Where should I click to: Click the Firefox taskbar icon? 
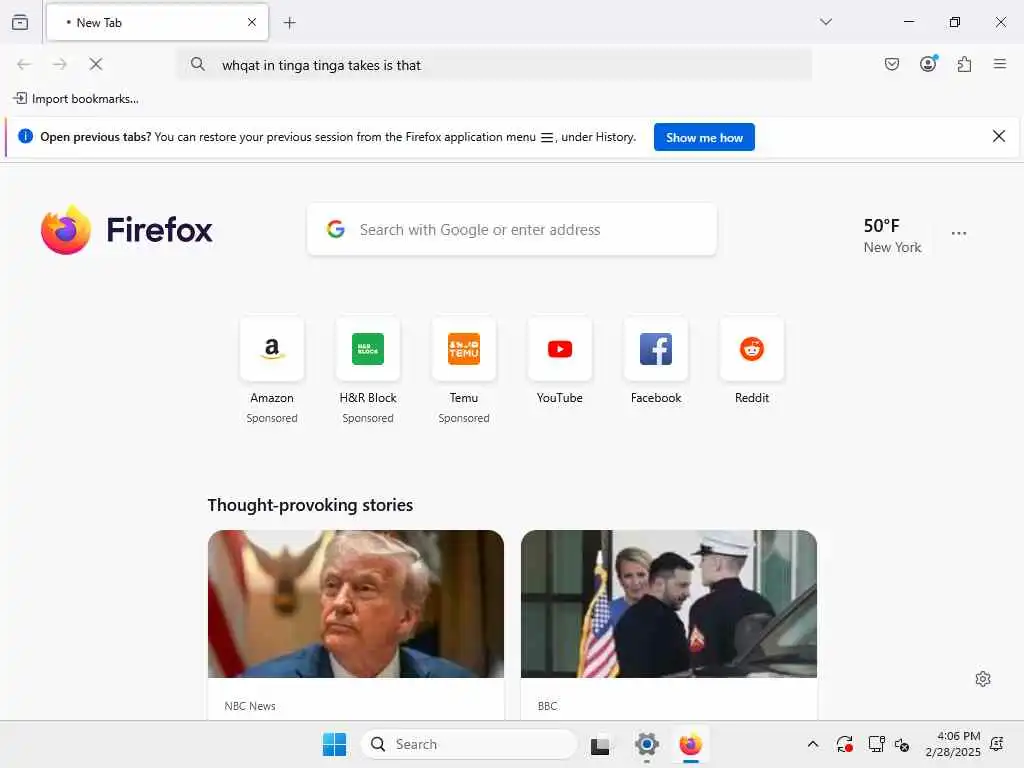pos(690,744)
